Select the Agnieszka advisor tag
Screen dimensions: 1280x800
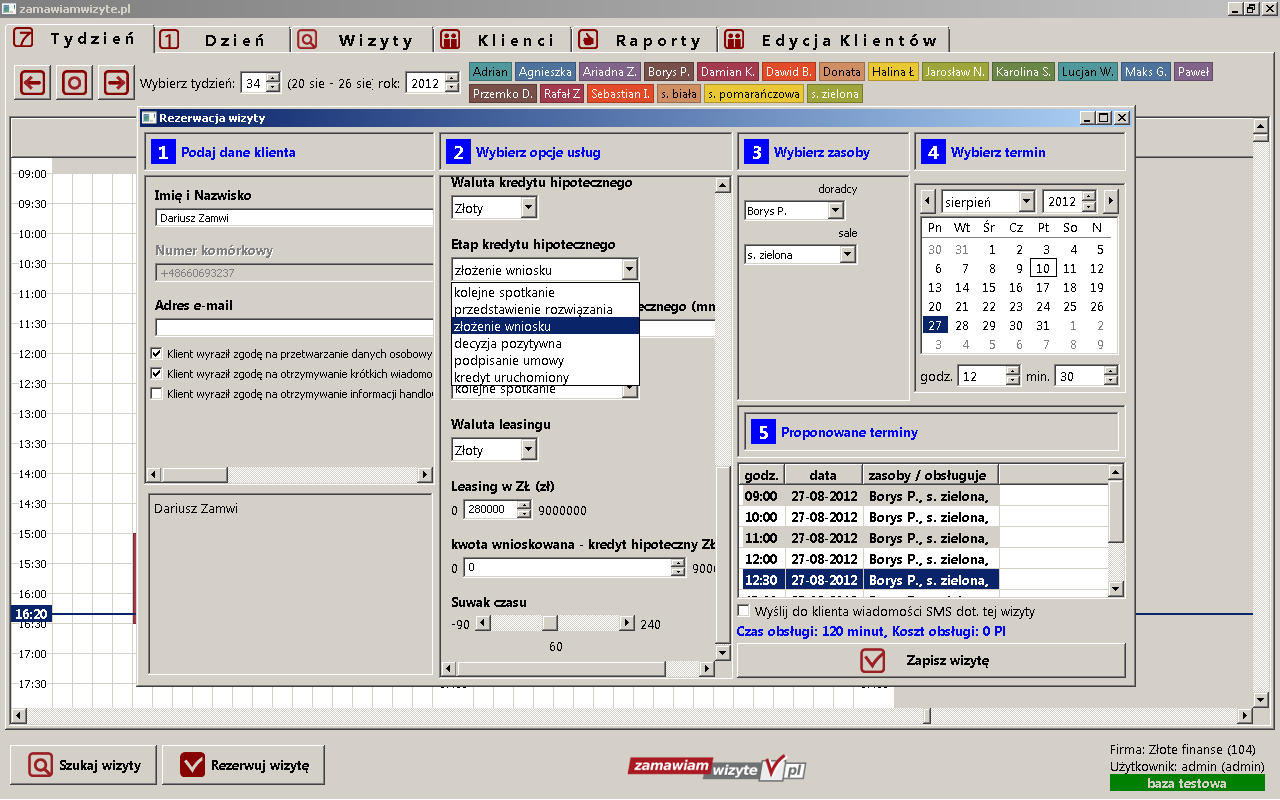point(545,72)
